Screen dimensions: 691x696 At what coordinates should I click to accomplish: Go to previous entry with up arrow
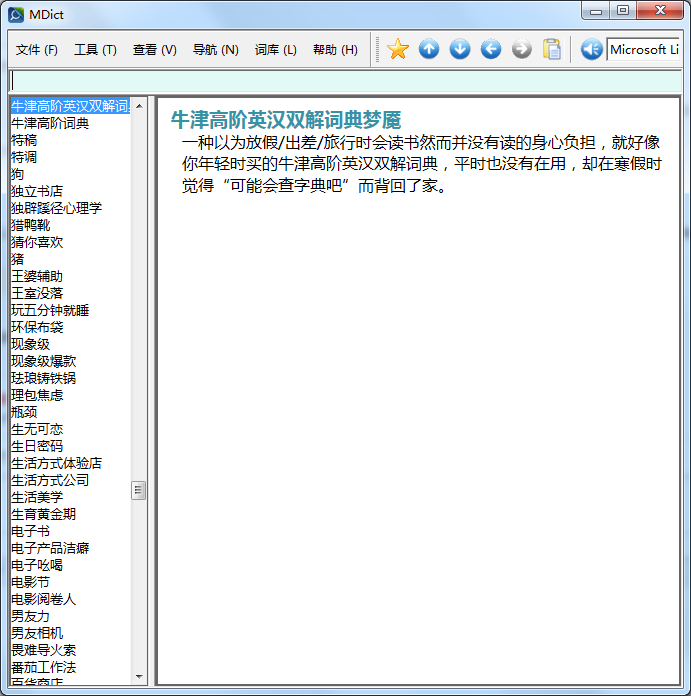click(x=429, y=49)
